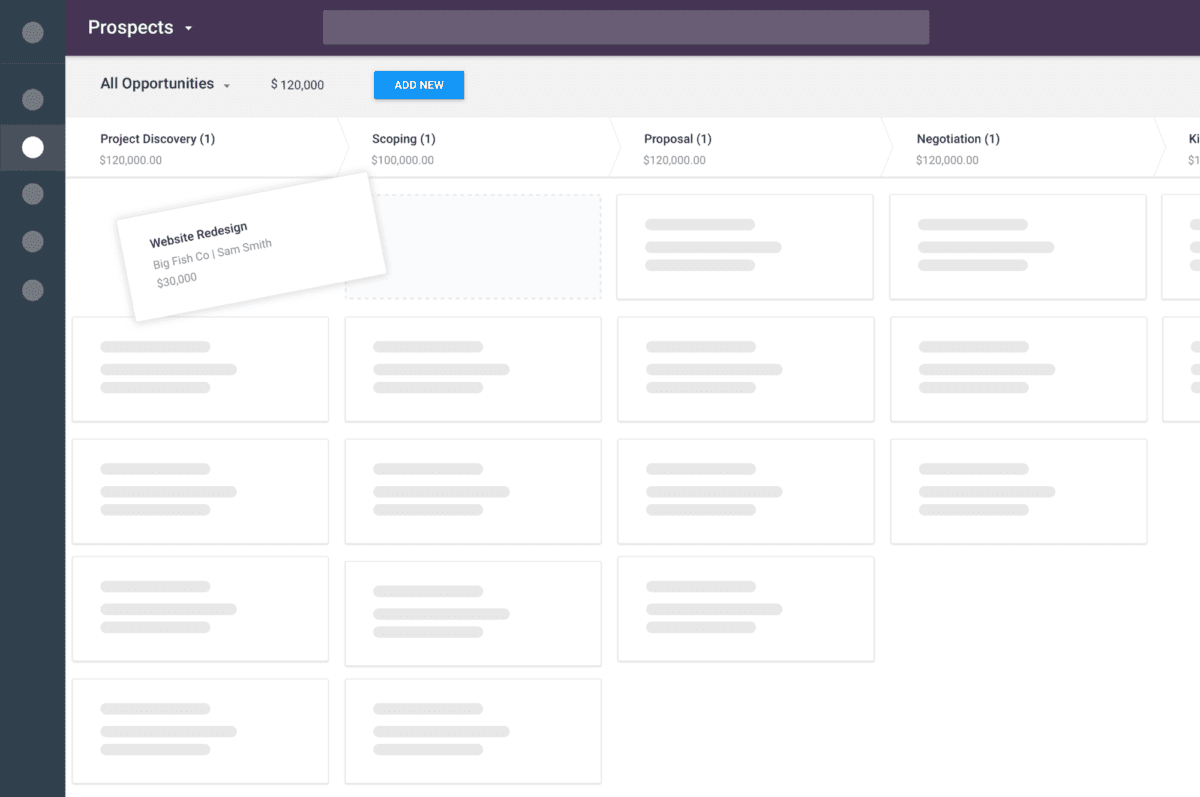Click the "$120,000.00" amount under Negotiation
The image size is (1200, 797).
coord(948,160)
